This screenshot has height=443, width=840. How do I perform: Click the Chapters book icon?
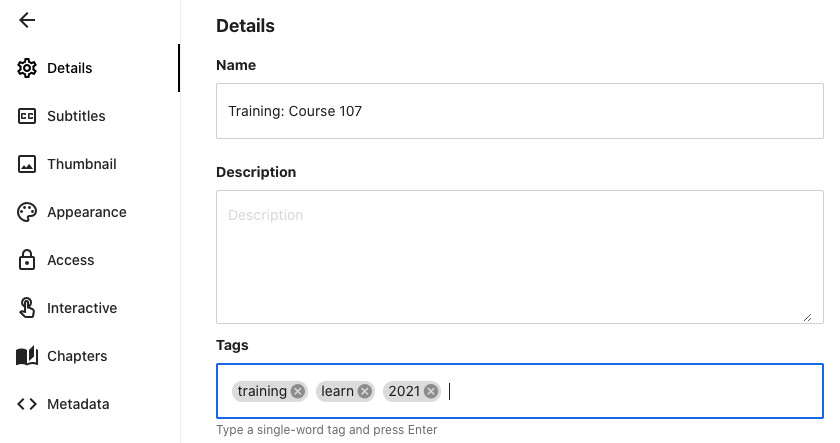tap(28, 356)
